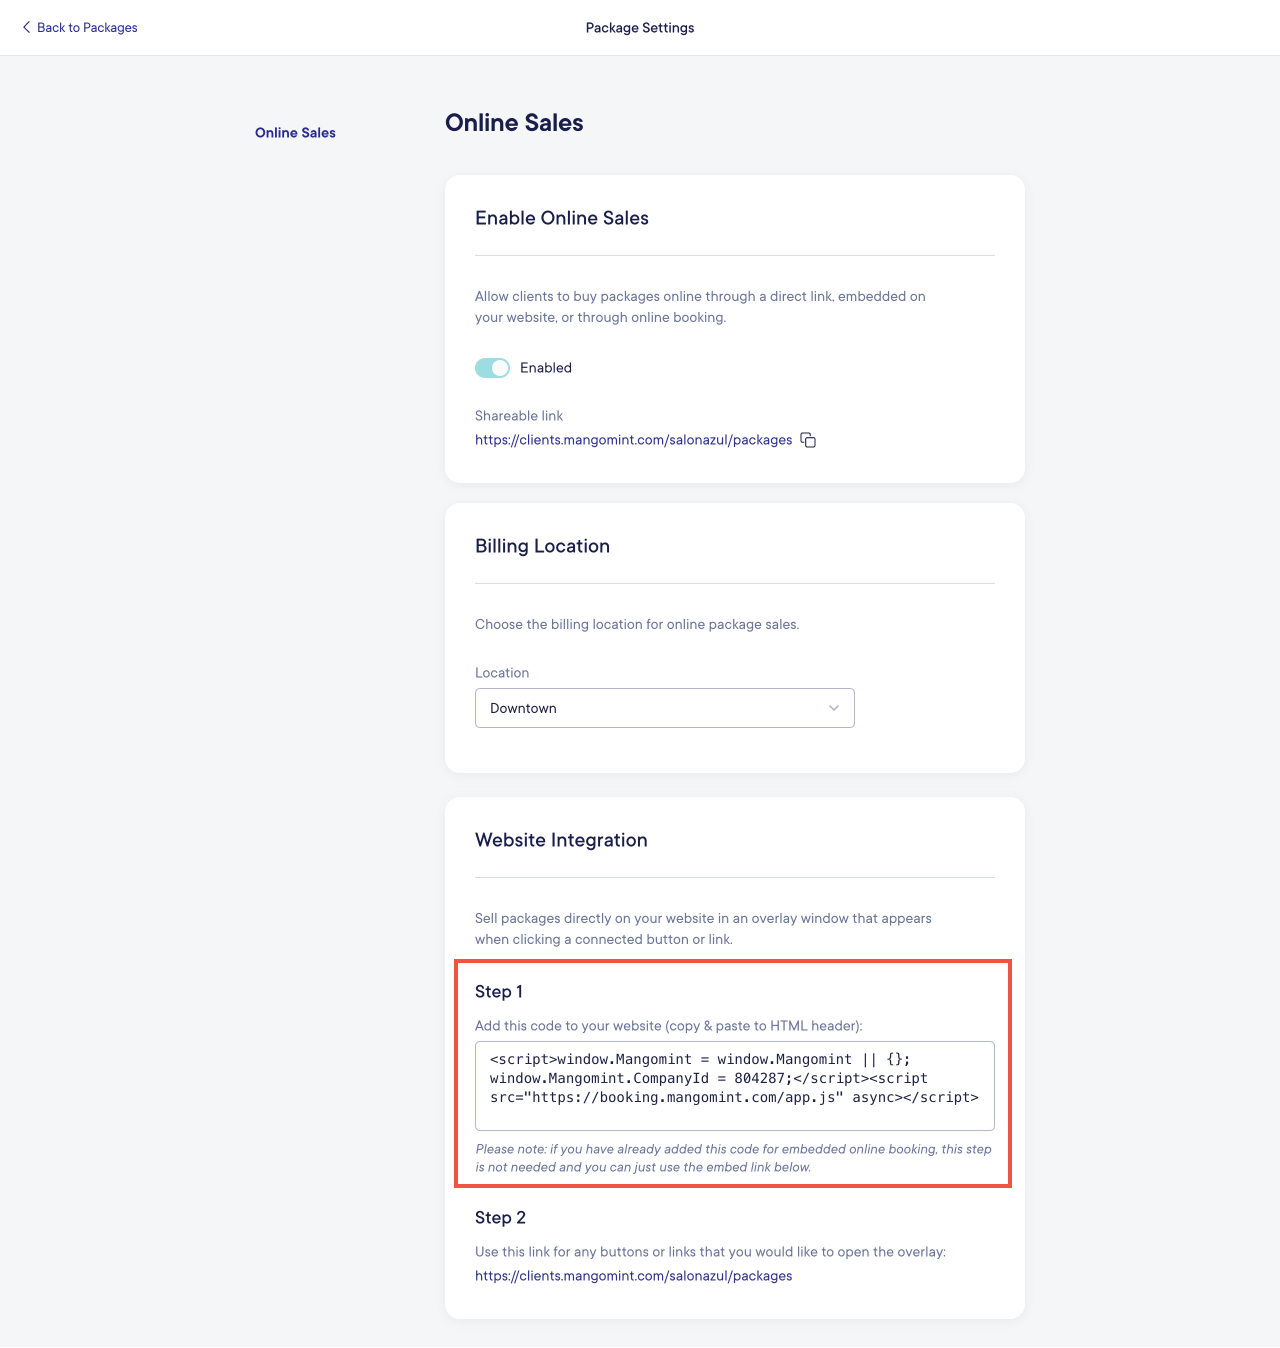This screenshot has height=1348, width=1280.
Task: Click the 'Location' field label
Action: 502,673
